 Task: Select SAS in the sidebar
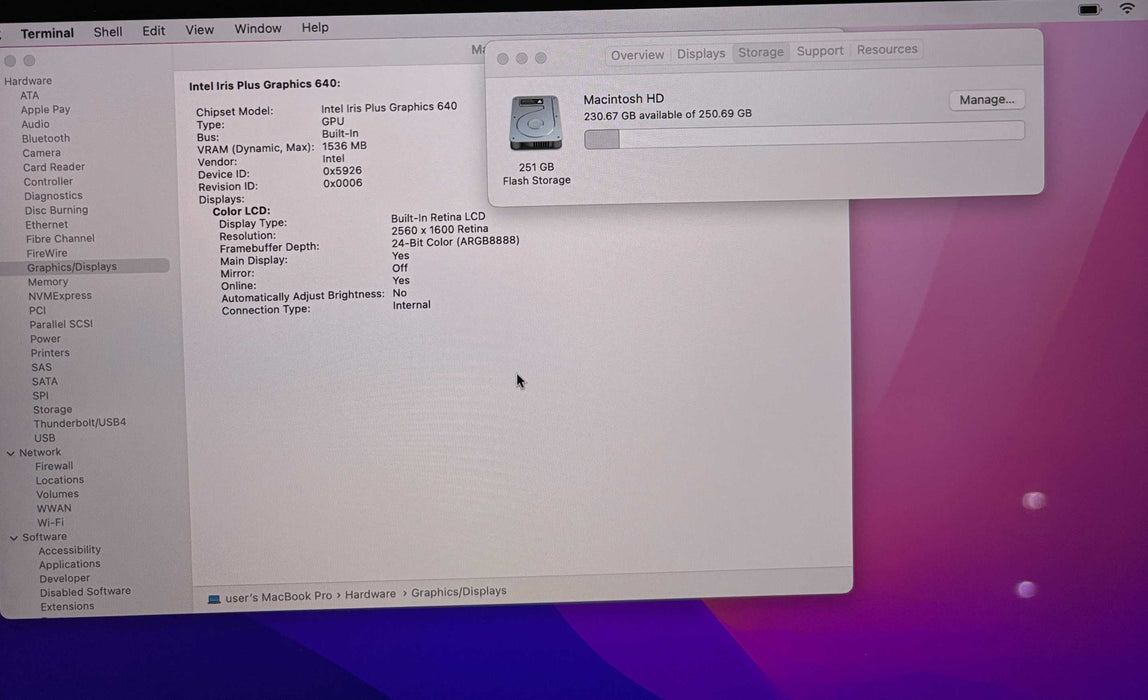click(42, 368)
